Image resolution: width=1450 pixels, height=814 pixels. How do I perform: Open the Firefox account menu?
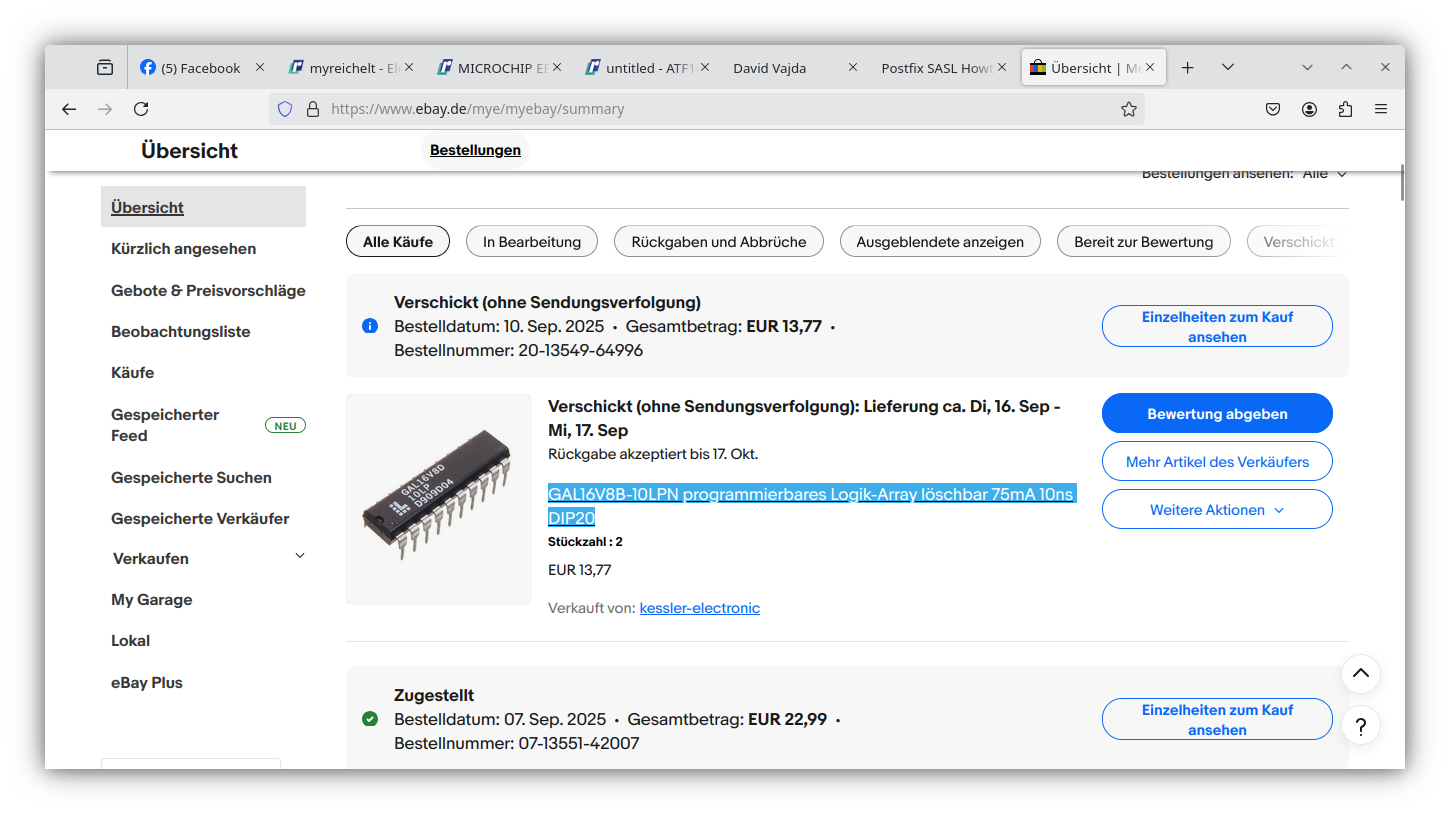1309,109
